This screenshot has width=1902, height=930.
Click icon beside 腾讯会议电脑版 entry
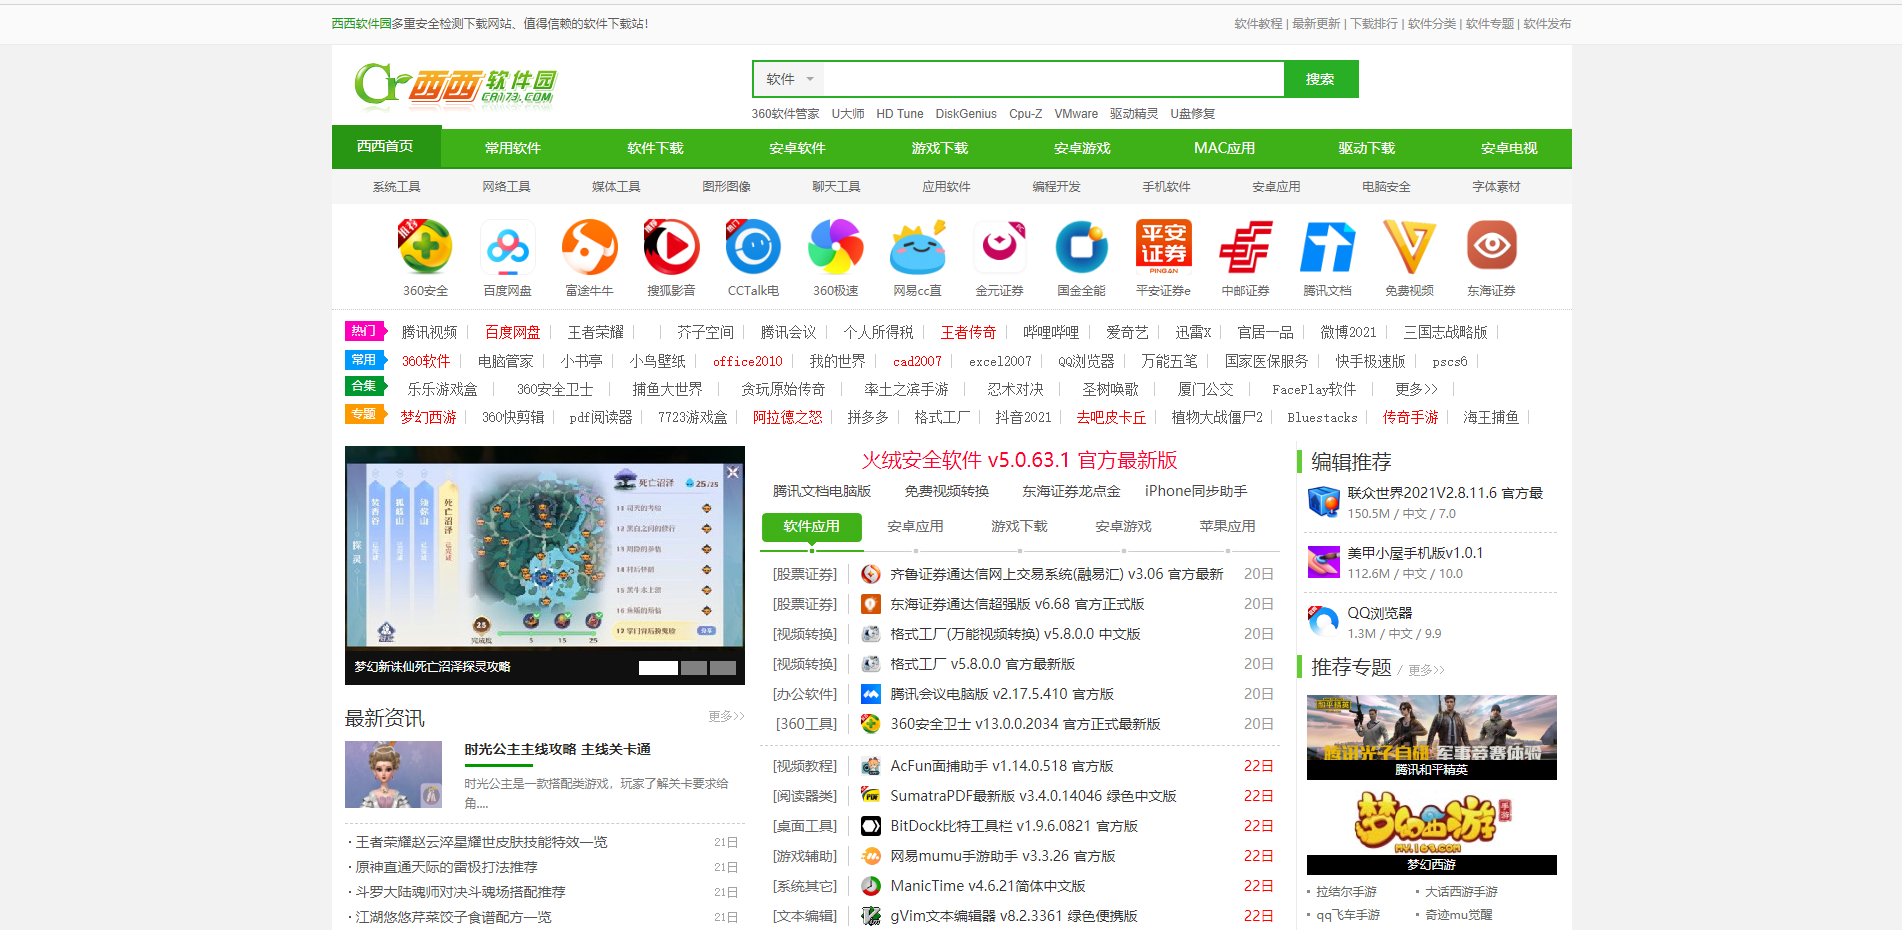(x=871, y=694)
